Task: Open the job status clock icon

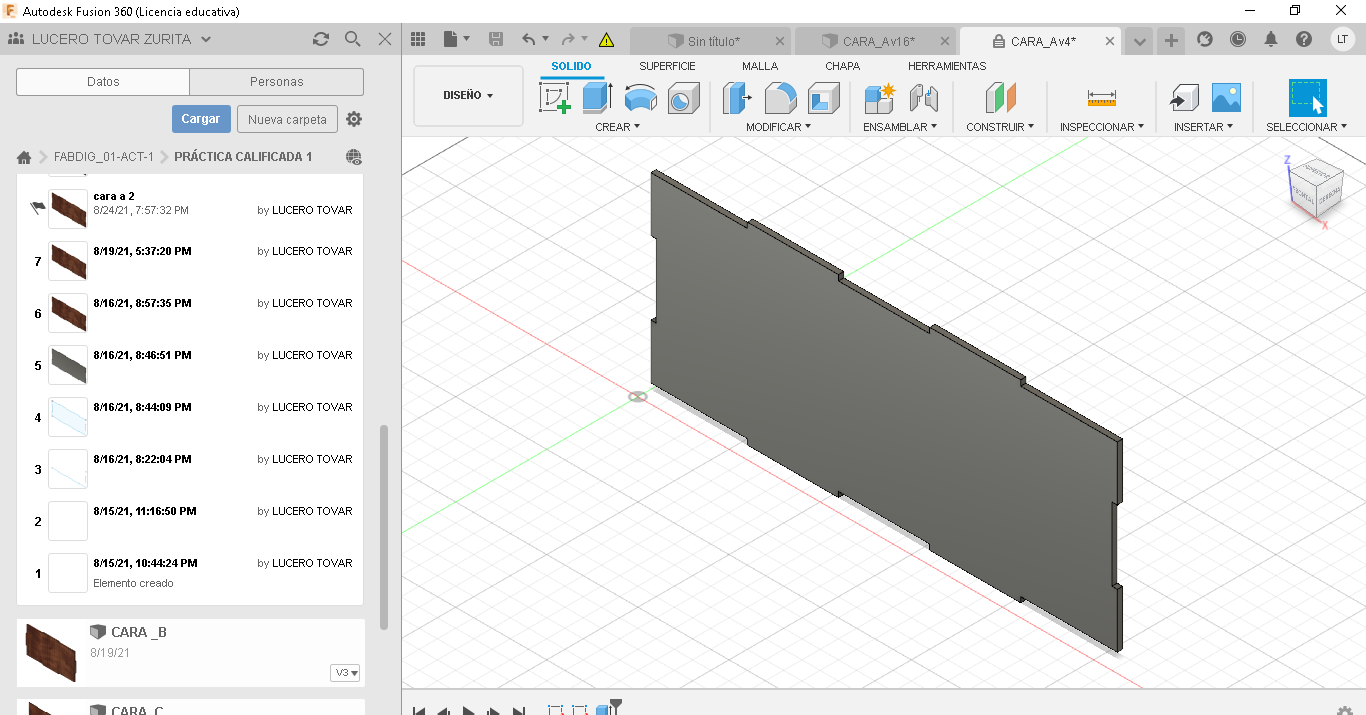Action: 1238,39
